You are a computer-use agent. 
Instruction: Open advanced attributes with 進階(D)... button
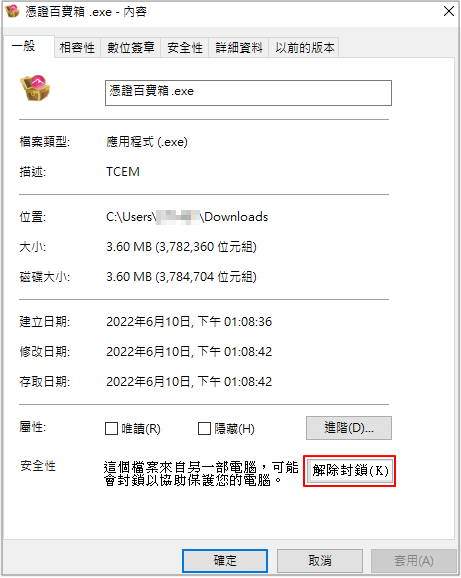click(349, 428)
